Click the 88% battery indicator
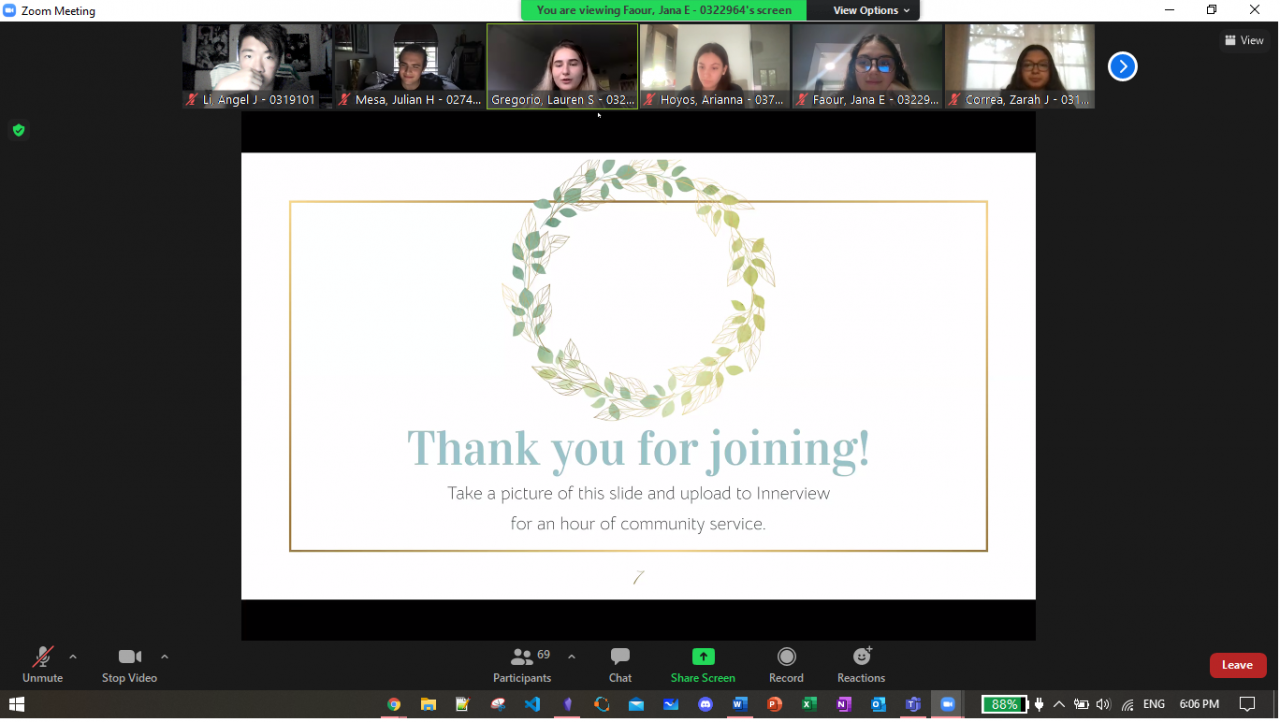 coord(1004,705)
